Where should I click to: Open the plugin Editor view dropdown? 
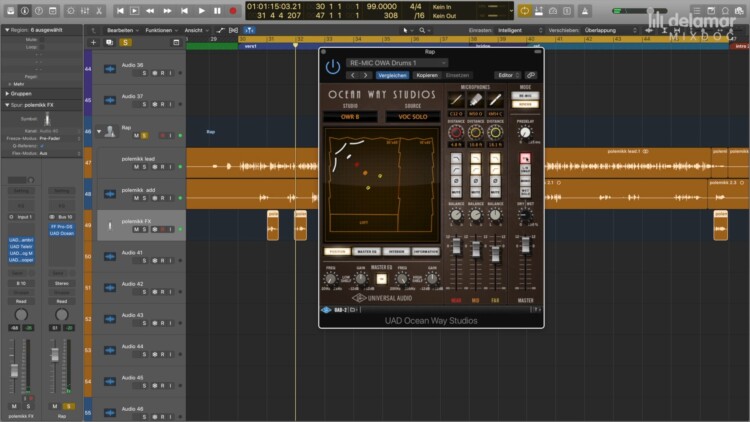pyautogui.click(x=507, y=75)
